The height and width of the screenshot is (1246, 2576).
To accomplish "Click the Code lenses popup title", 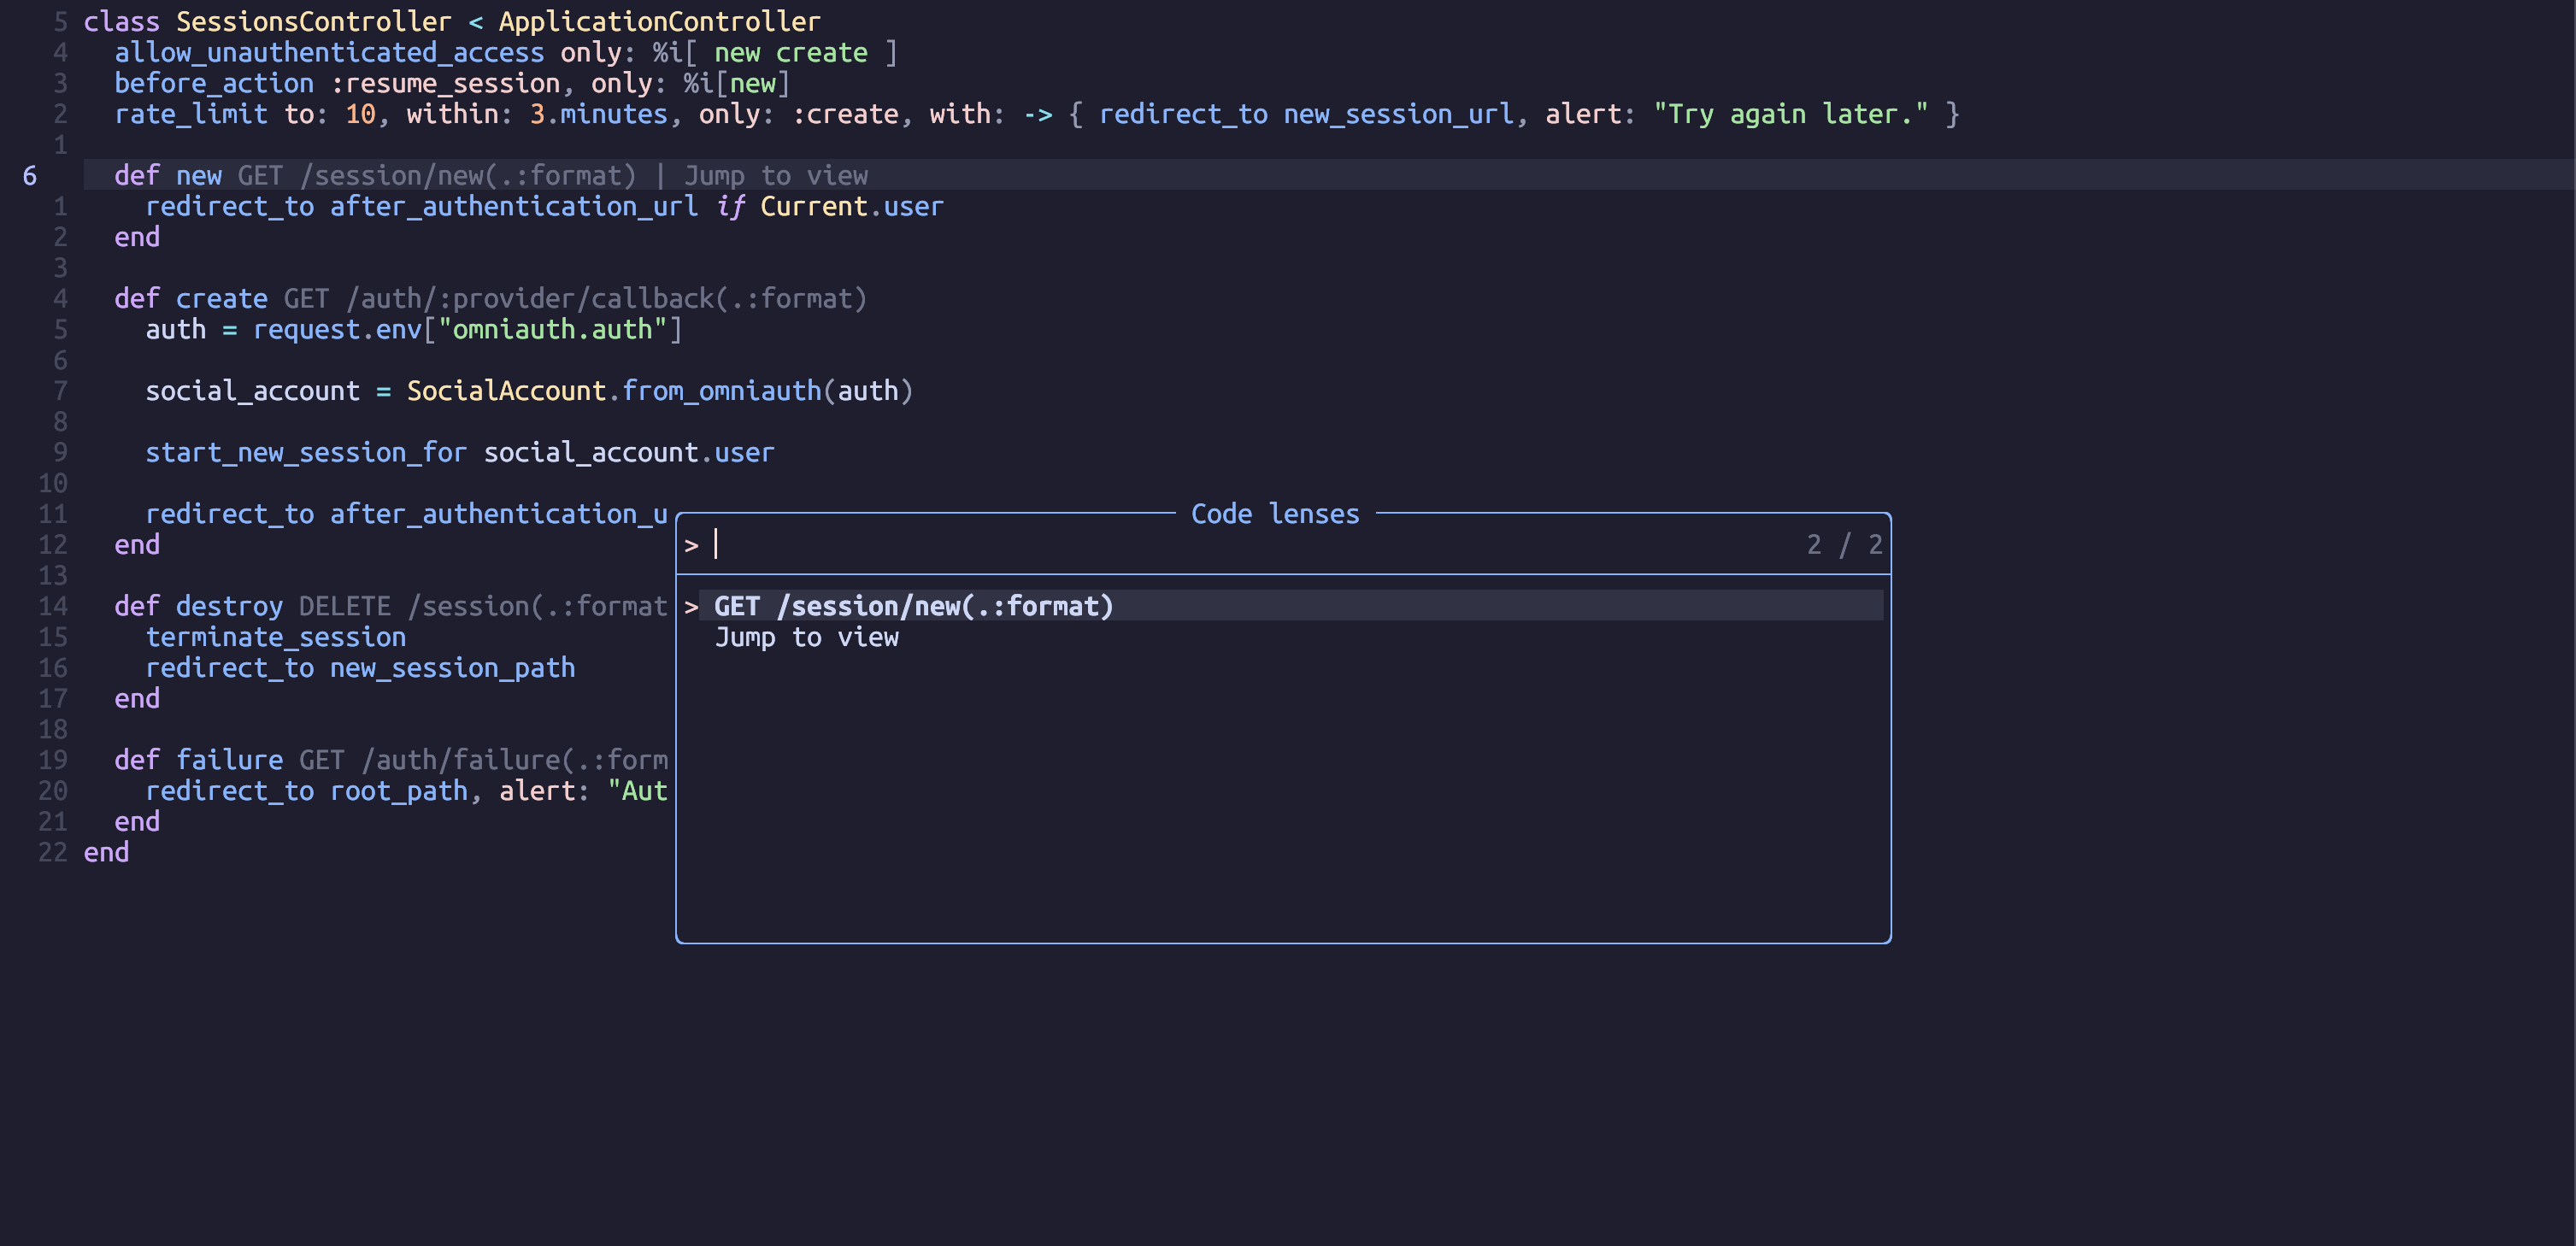I will tap(1273, 513).
